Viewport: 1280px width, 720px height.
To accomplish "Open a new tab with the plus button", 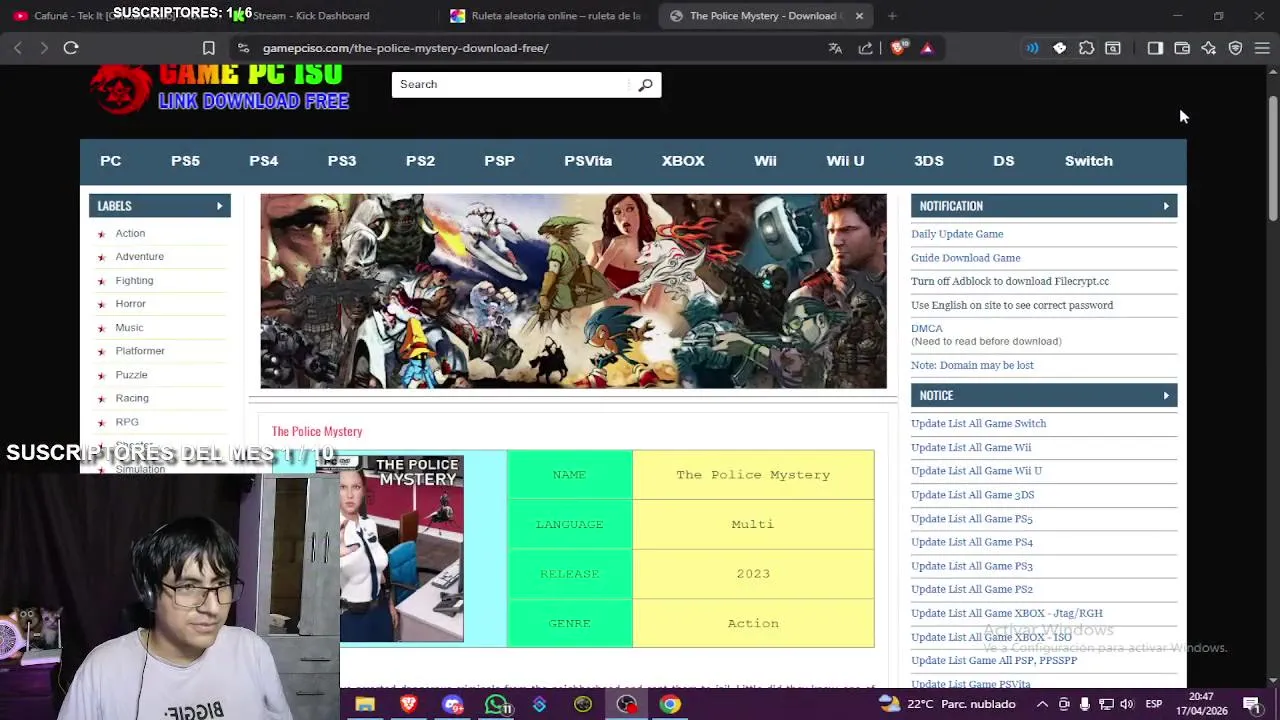I will 892,16.
